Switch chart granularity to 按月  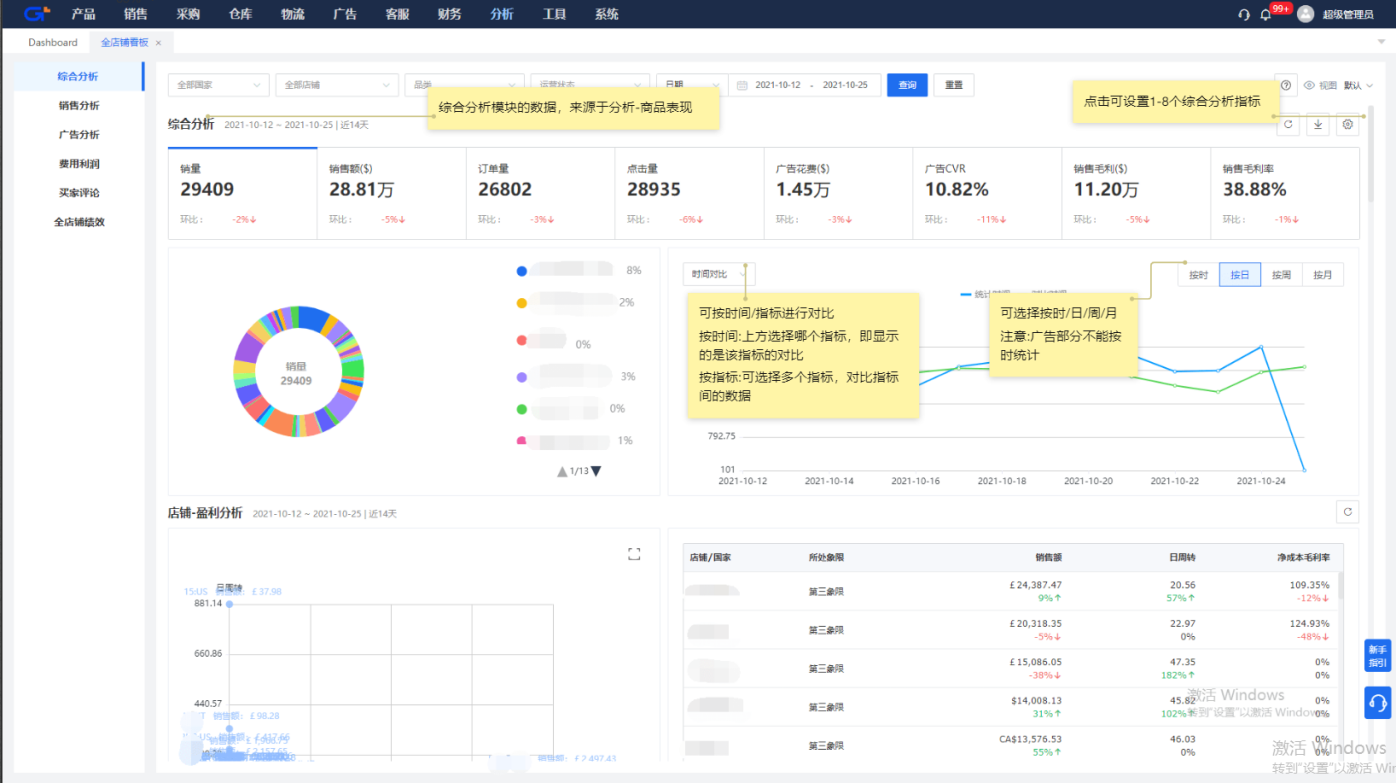click(x=1322, y=275)
